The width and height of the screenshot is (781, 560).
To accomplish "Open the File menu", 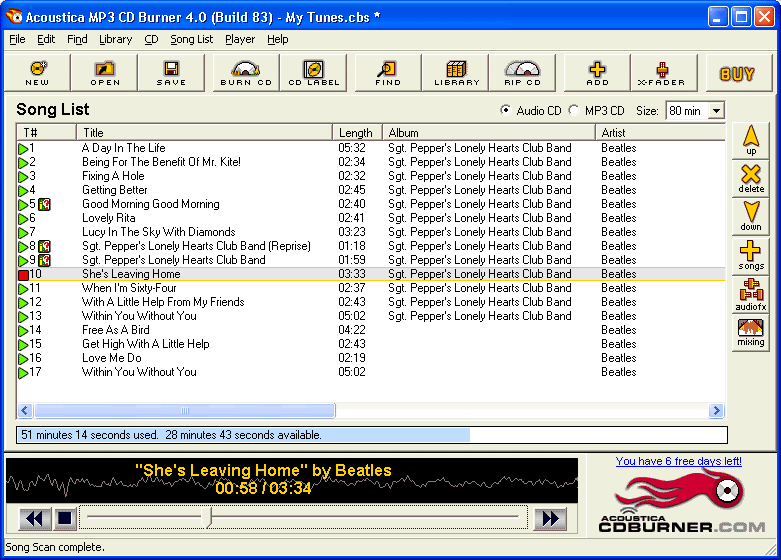I will (x=17, y=39).
